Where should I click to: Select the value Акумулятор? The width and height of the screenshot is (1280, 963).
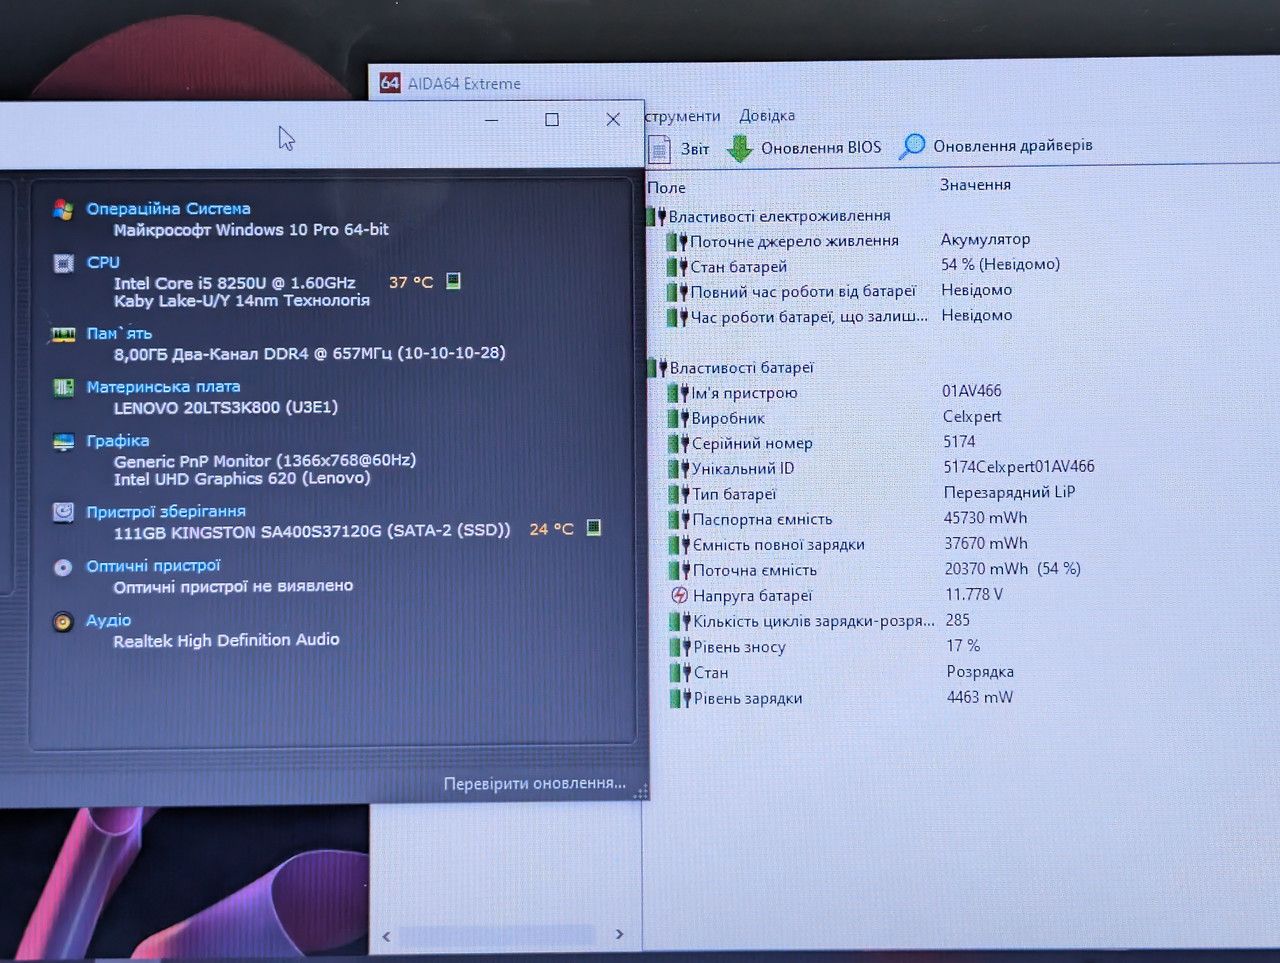click(x=985, y=239)
